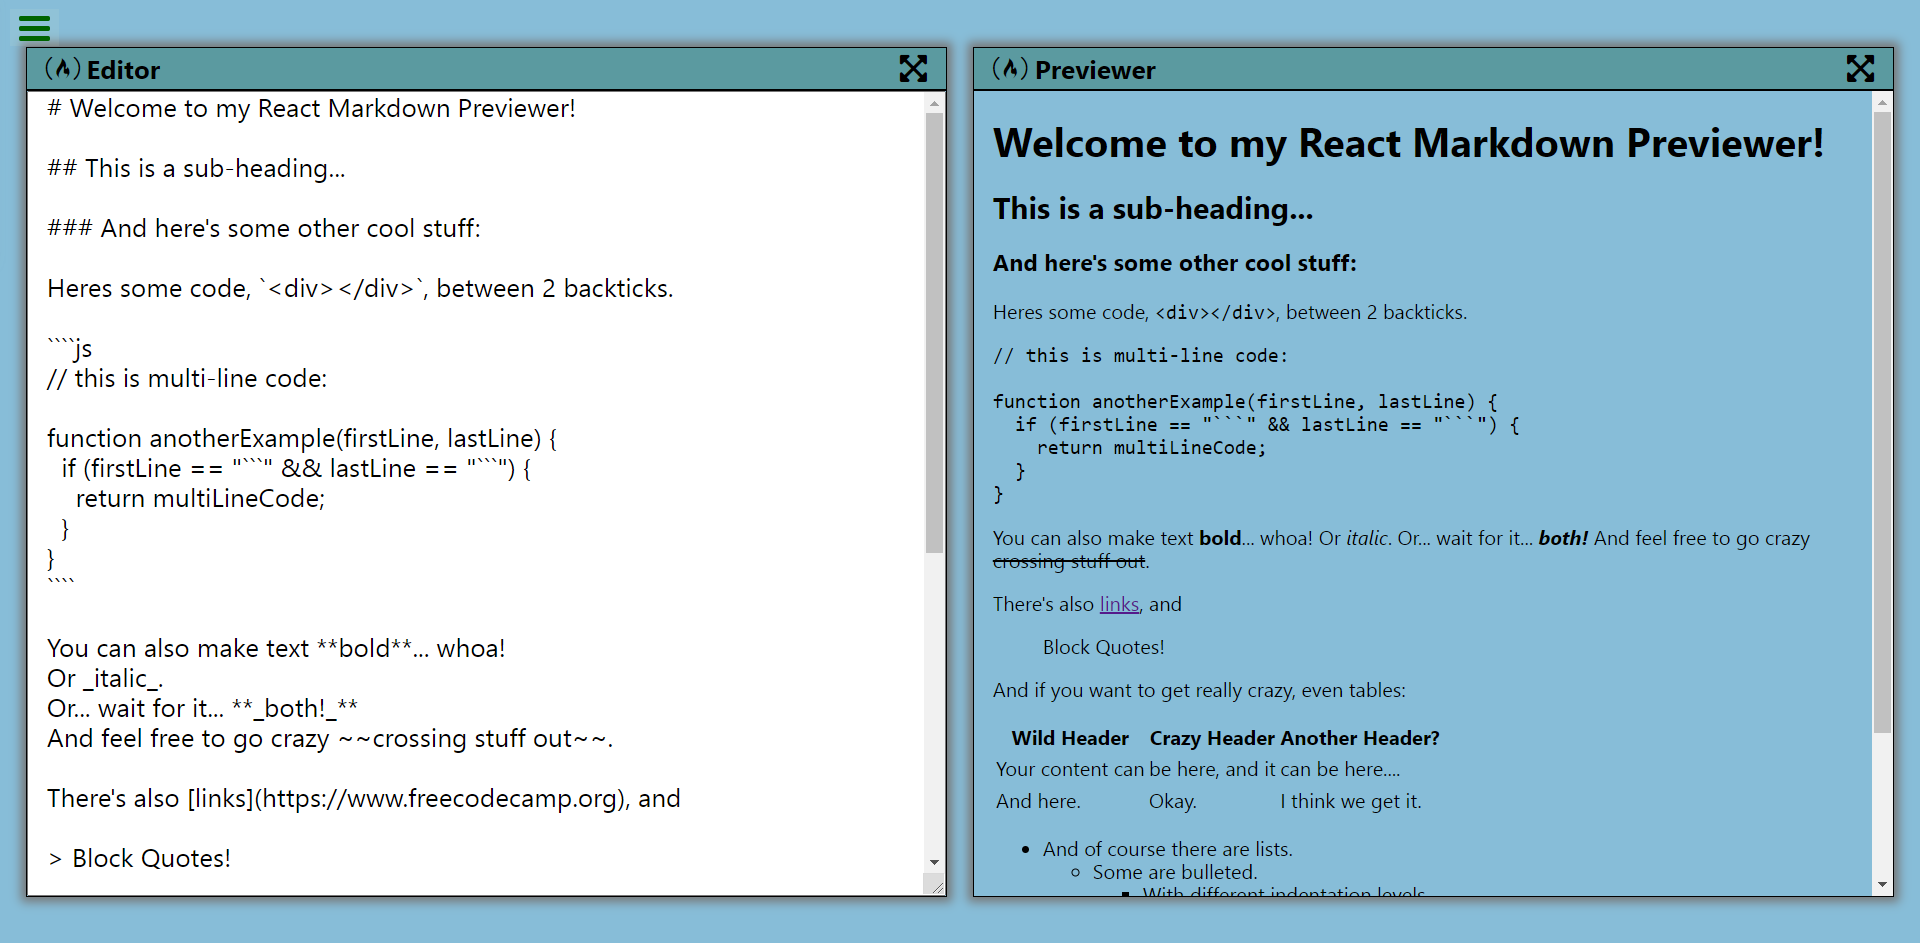Click the freeCodeCamp flame icon in Previewer header
Image resolution: width=1920 pixels, height=943 pixels.
pyautogui.click(x=1010, y=69)
